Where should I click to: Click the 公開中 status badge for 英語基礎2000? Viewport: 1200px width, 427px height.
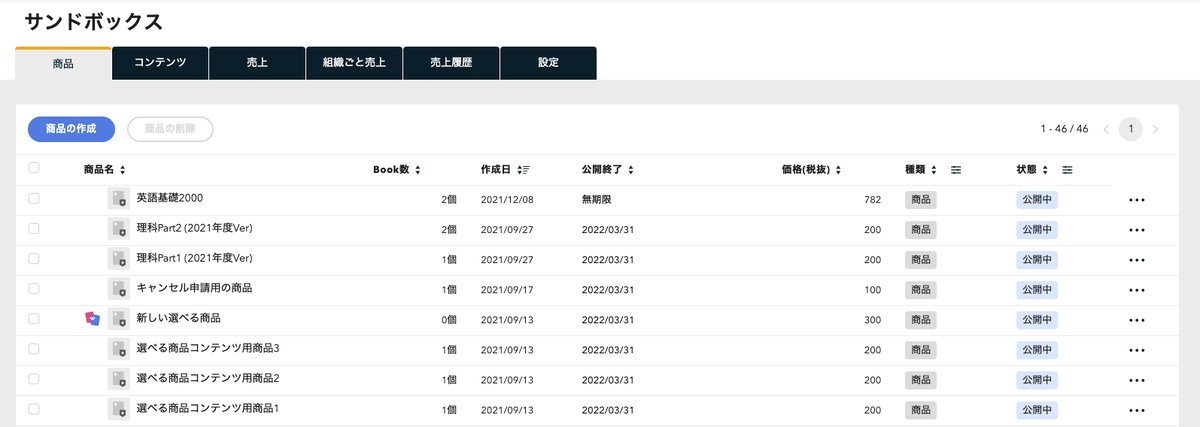pyautogui.click(x=1036, y=200)
